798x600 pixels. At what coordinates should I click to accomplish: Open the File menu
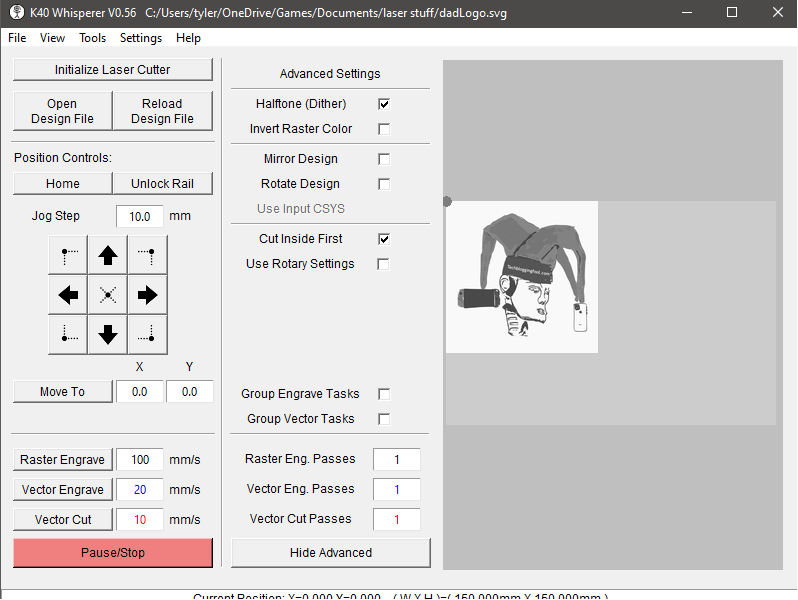[x=17, y=38]
